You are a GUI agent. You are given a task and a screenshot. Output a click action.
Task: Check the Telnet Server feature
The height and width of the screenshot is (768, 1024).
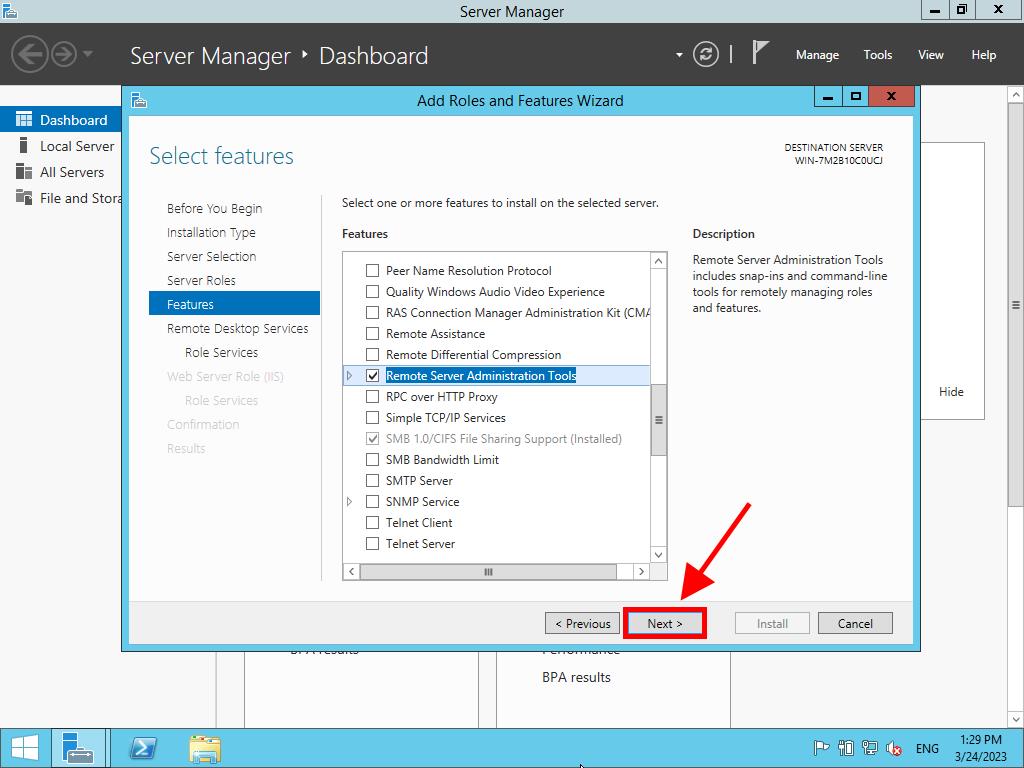(372, 543)
